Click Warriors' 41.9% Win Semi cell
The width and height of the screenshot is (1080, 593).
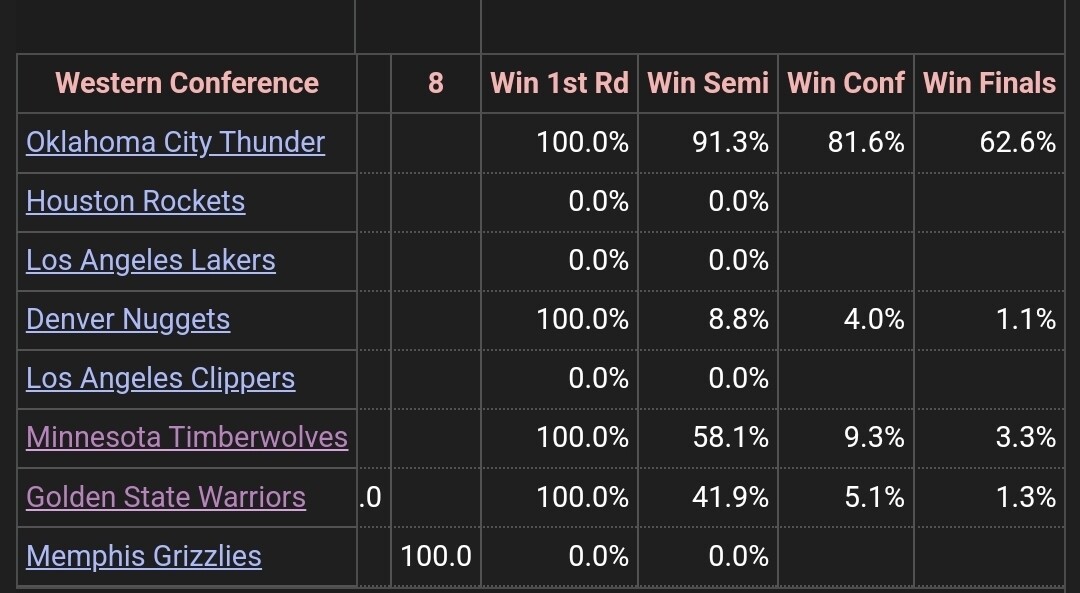point(730,497)
